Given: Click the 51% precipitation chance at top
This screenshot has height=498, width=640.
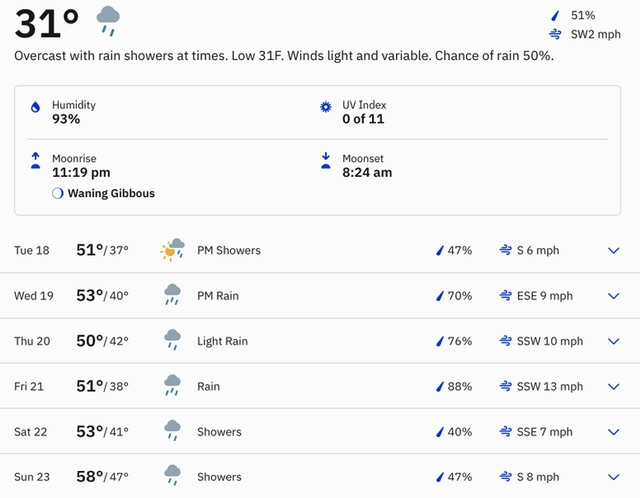Looking at the screenshot, I should click(583, 16).
